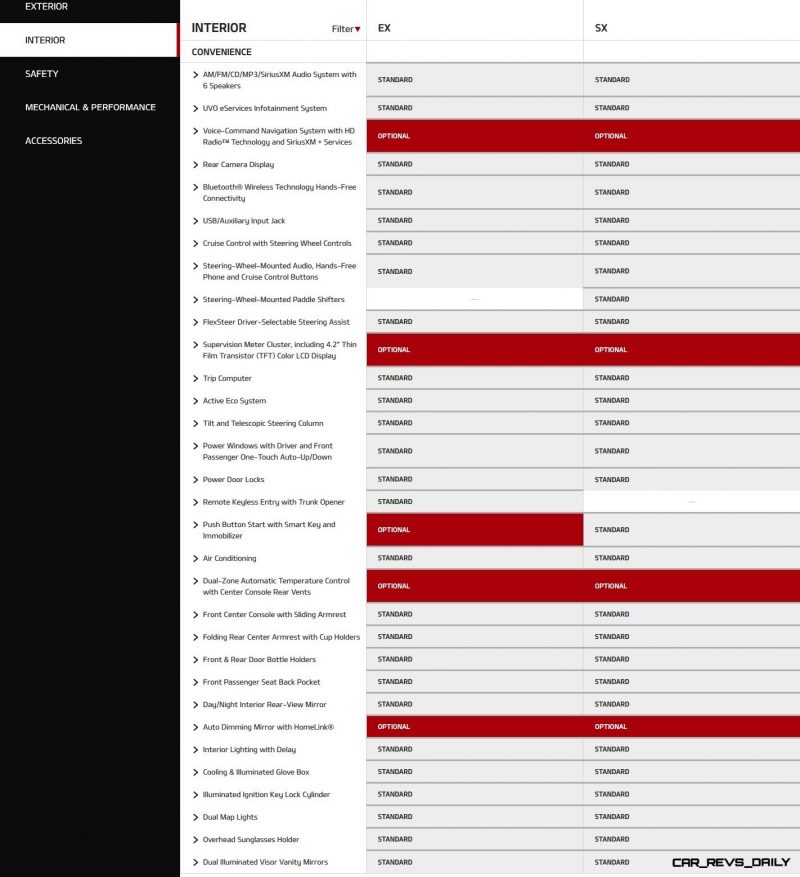The image size is (800, 877).
Task: Expand the USB/Auxiliary Input Jack chevron
Action: 195,221
